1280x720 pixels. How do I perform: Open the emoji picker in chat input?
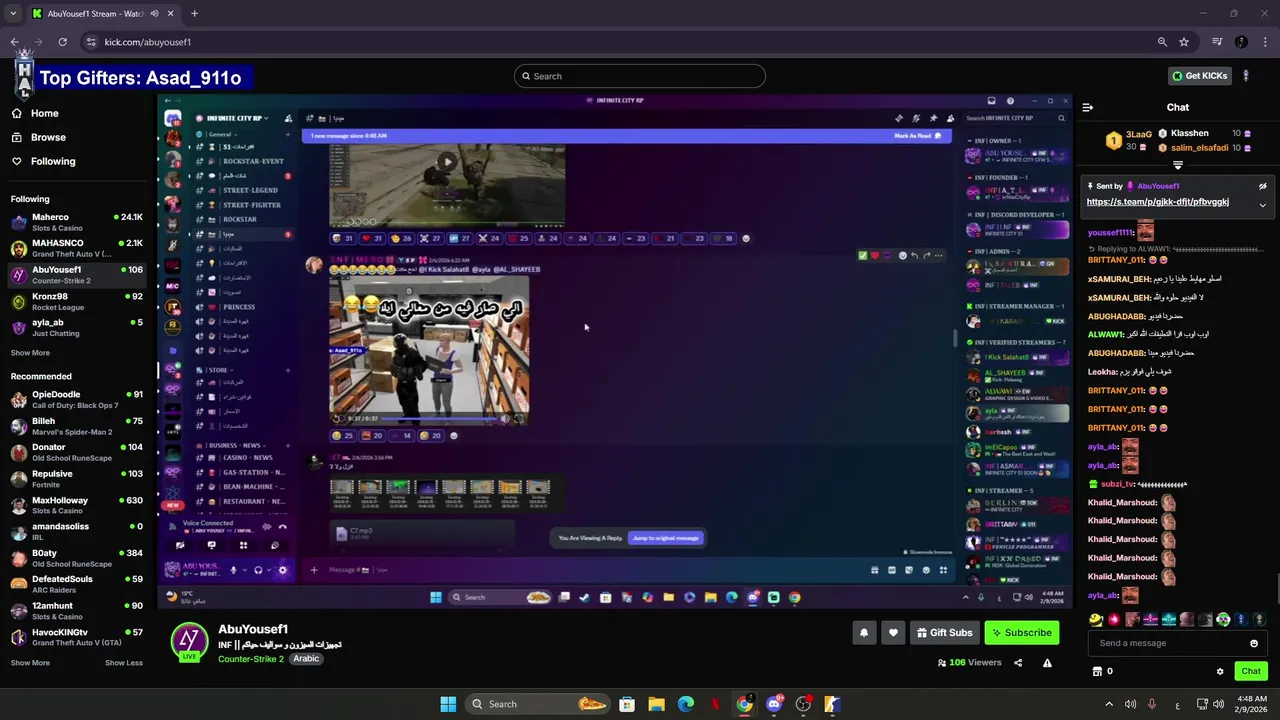pyautogui.click(x=1254, y=643)
